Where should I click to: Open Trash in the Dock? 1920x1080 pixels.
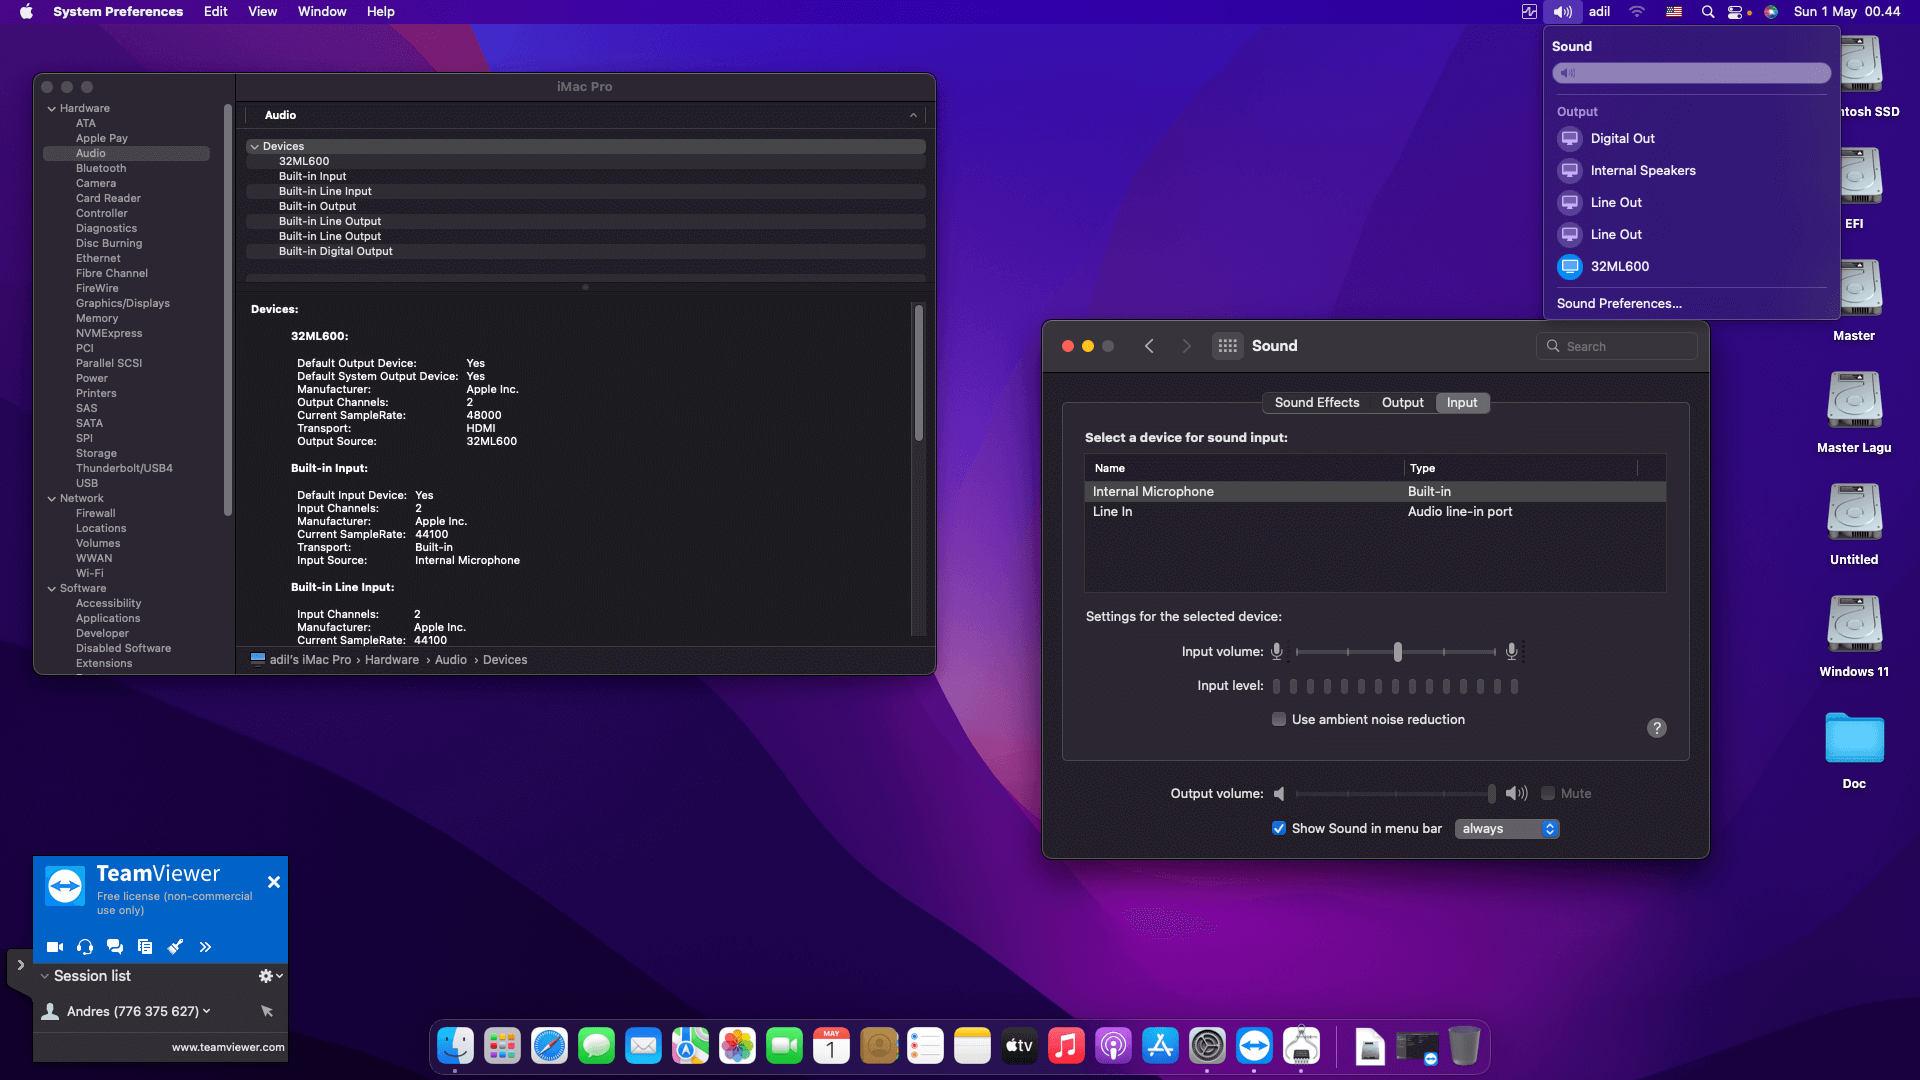[1464, 1046]
